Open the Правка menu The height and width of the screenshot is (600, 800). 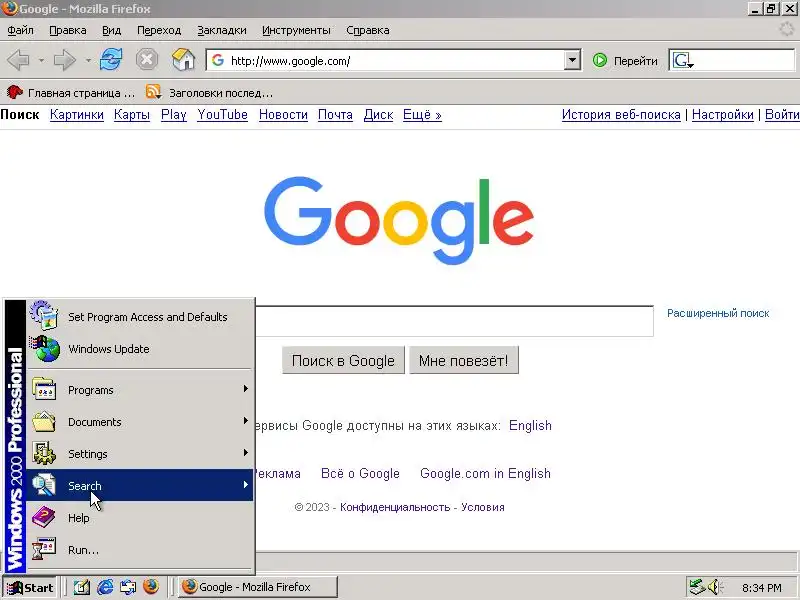coord(67,30)
